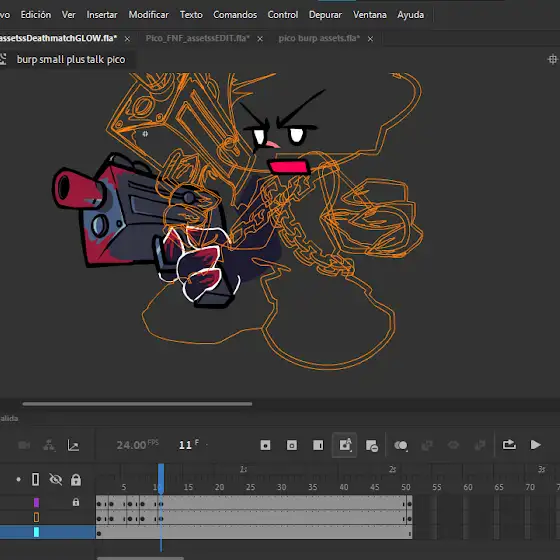Open the Control menu
The image size is (560, 560).
pos(283,15)
